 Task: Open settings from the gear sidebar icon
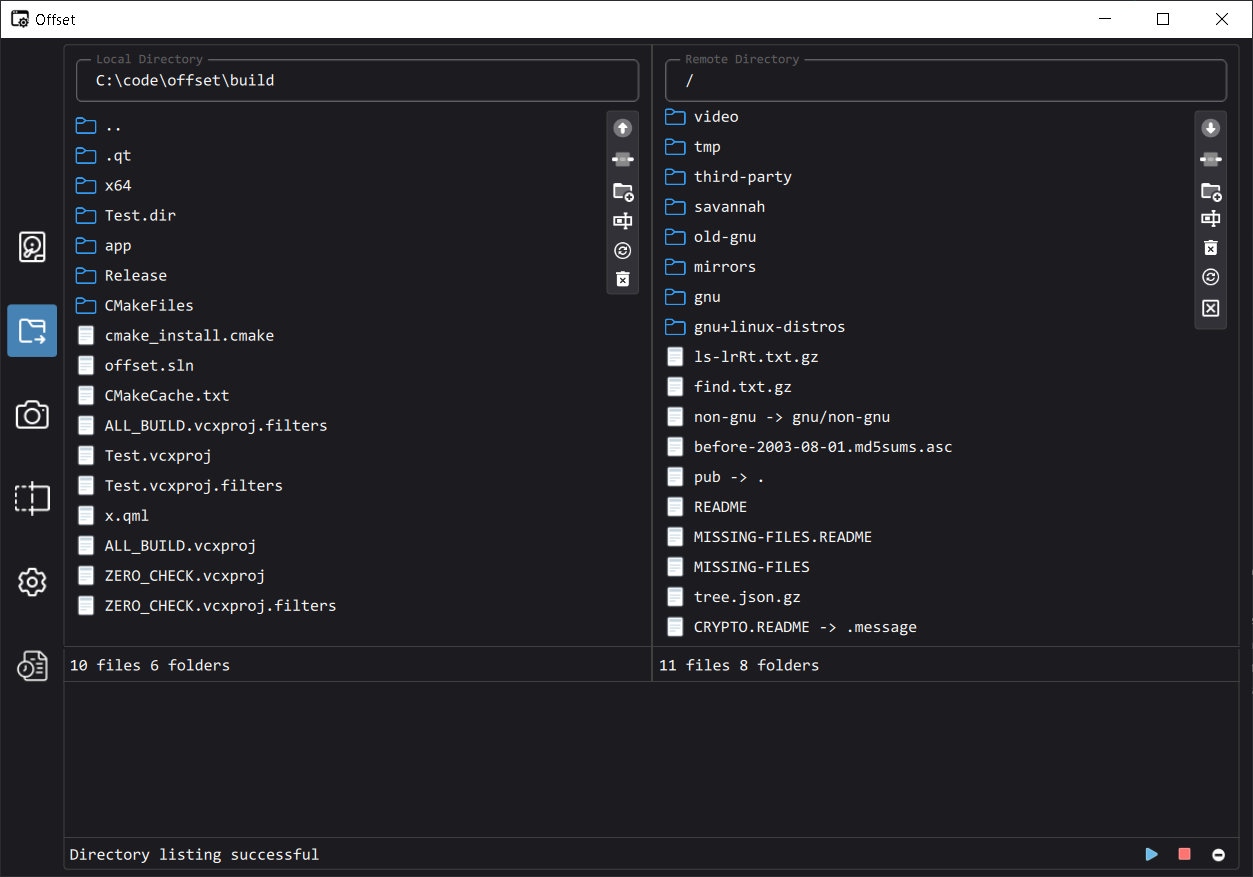(x=32, y=582)
